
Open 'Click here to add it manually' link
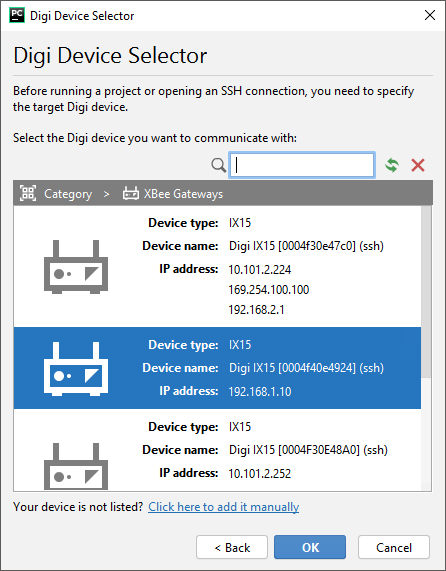224,507
